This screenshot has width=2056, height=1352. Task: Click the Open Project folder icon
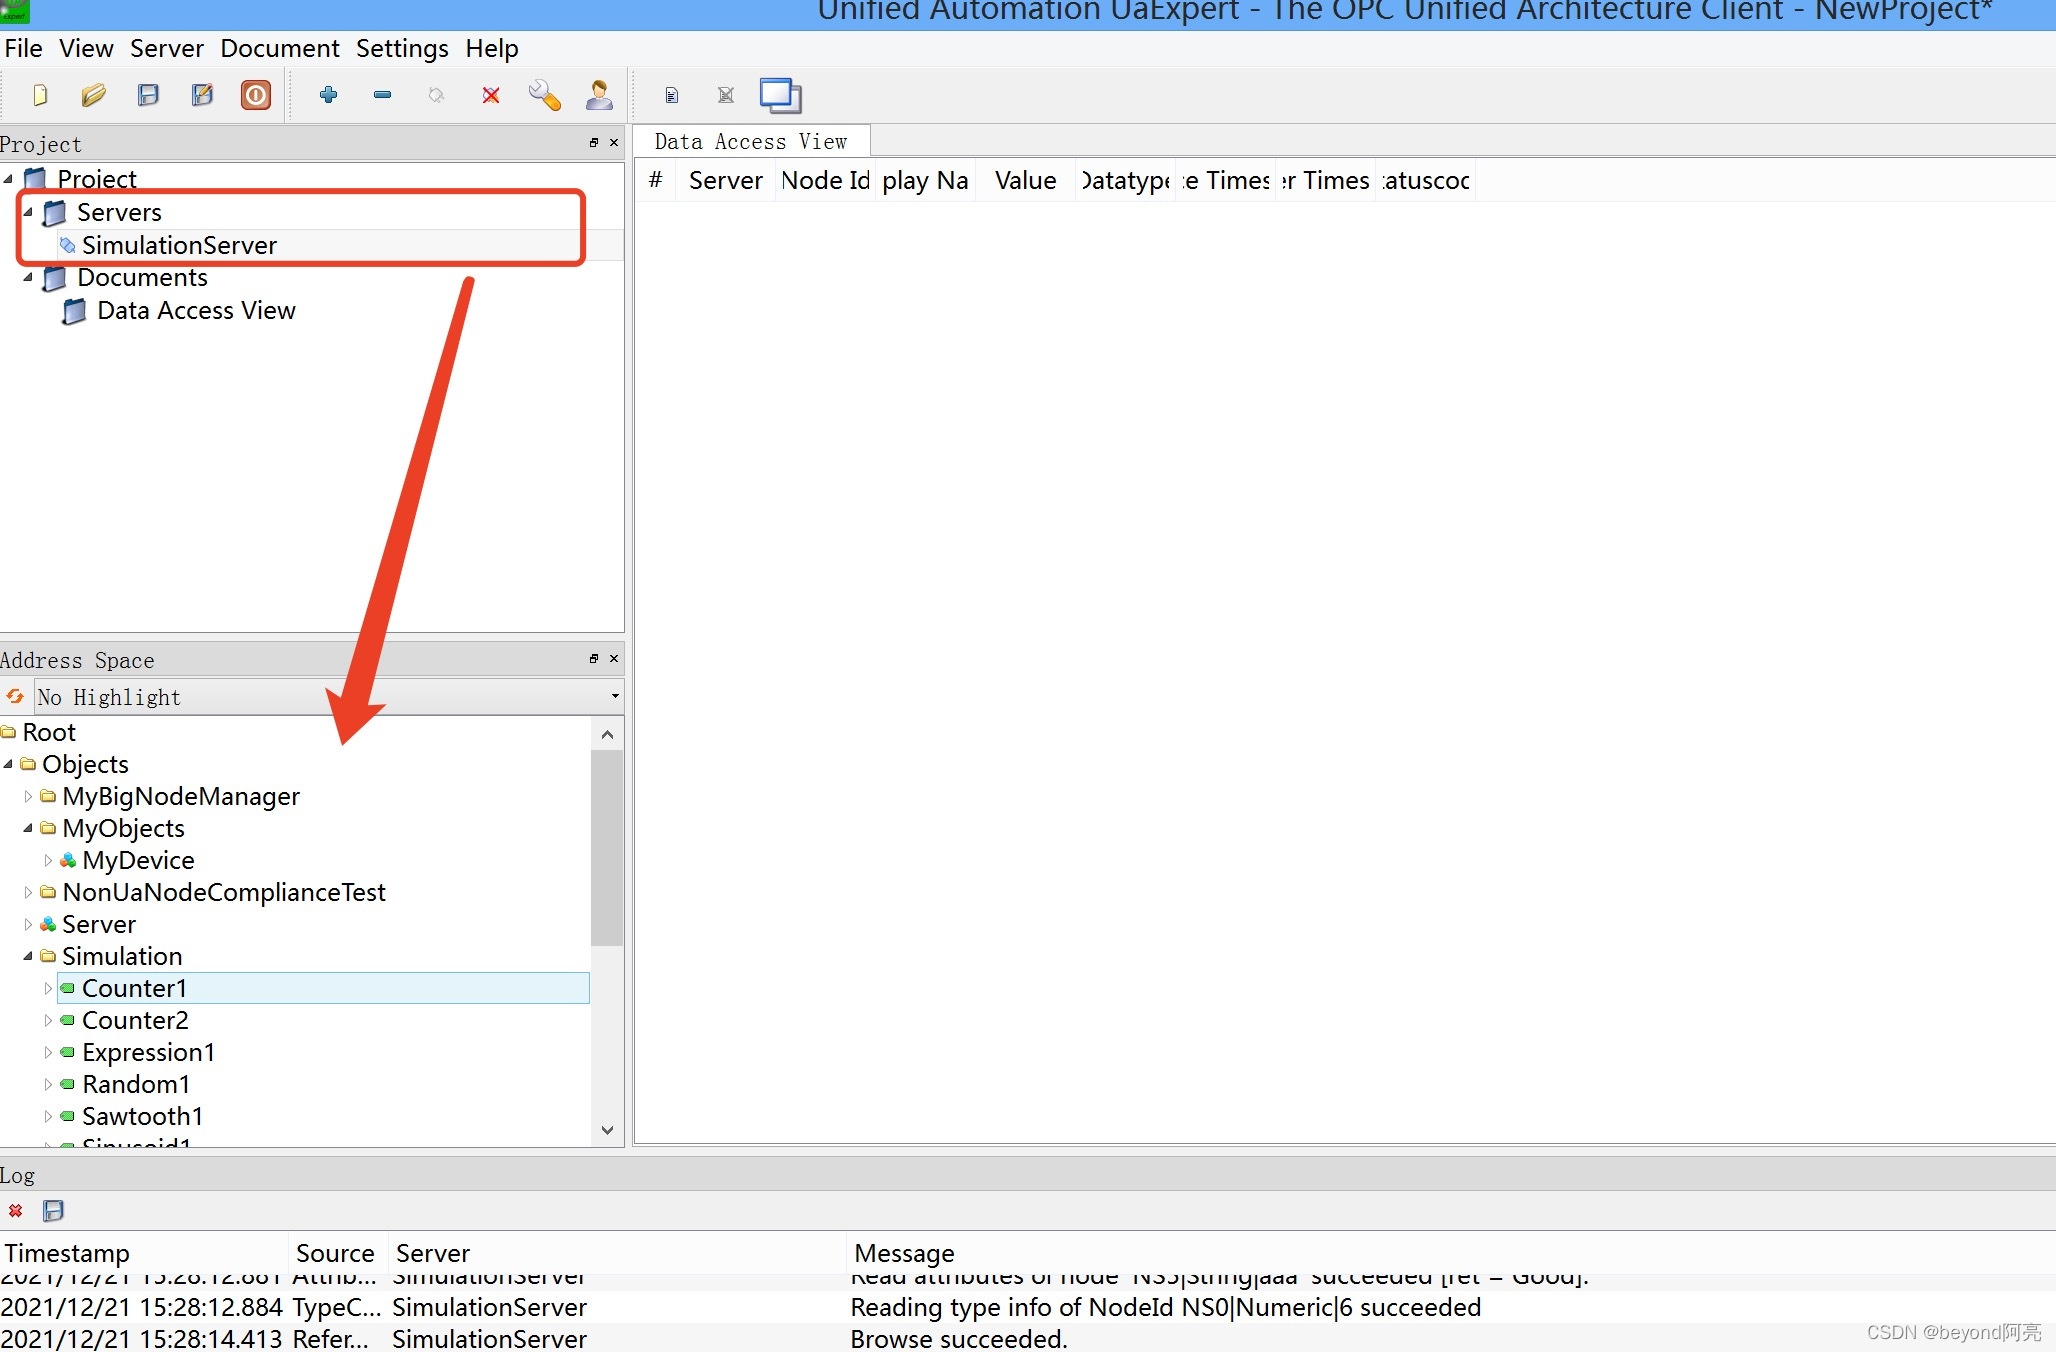(x=94, y=95)
